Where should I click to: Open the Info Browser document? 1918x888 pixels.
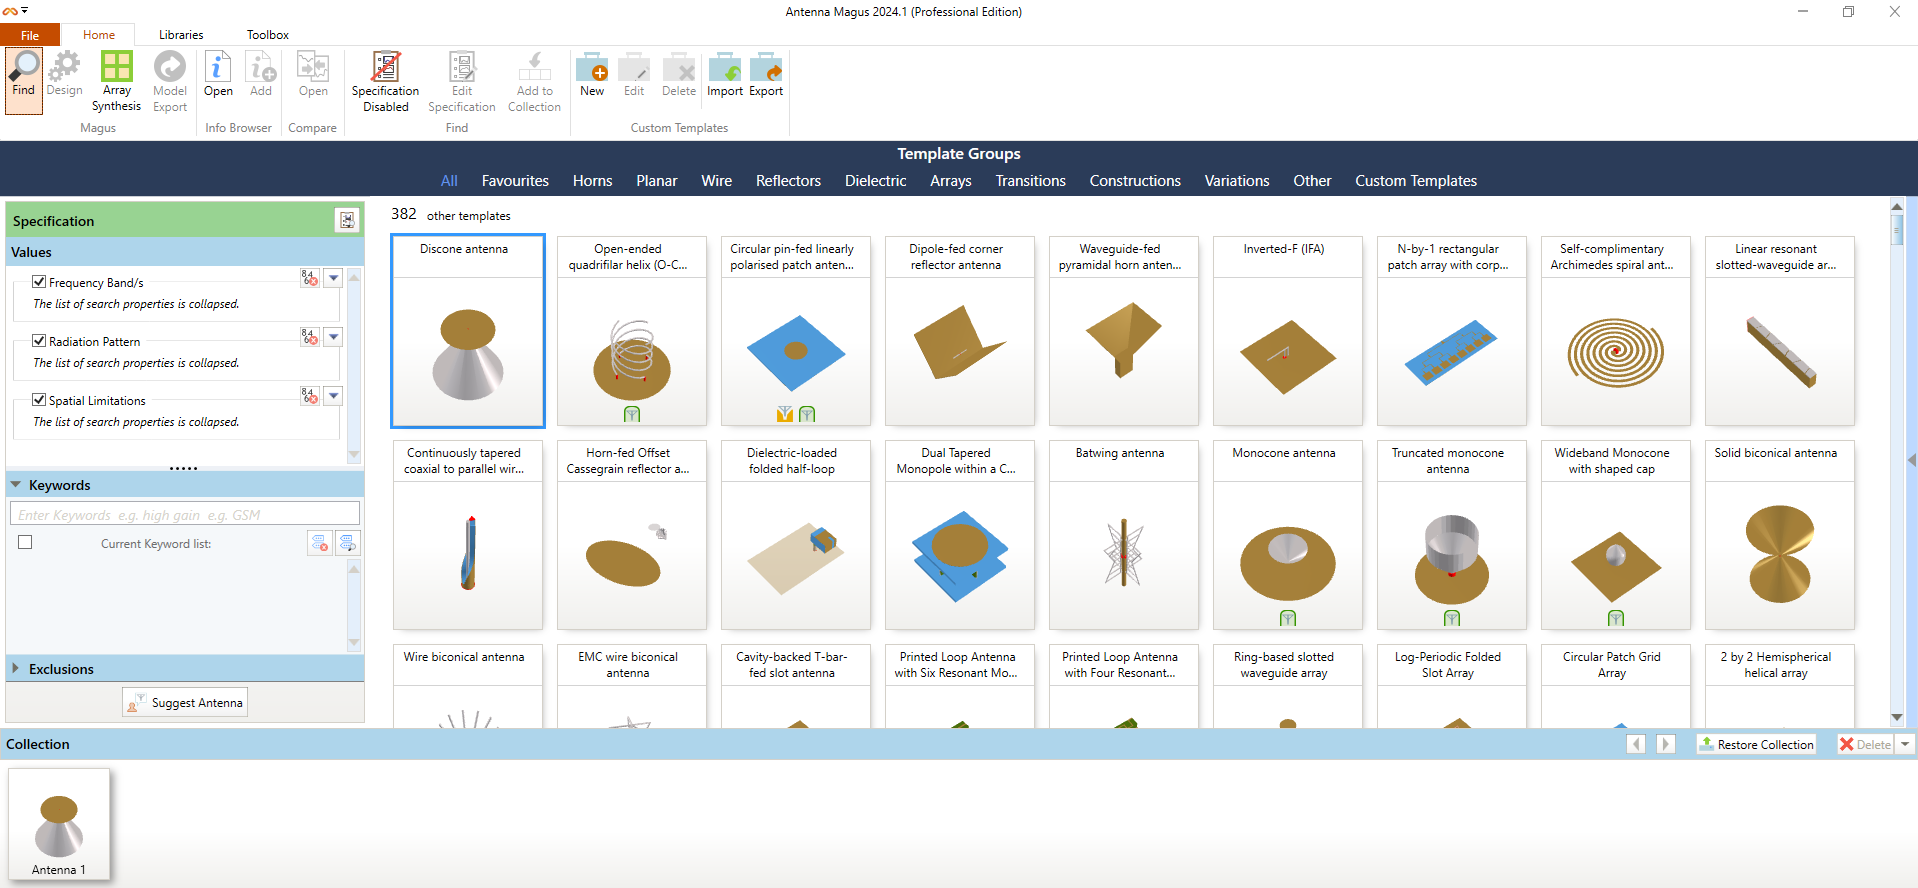(218, 75)
